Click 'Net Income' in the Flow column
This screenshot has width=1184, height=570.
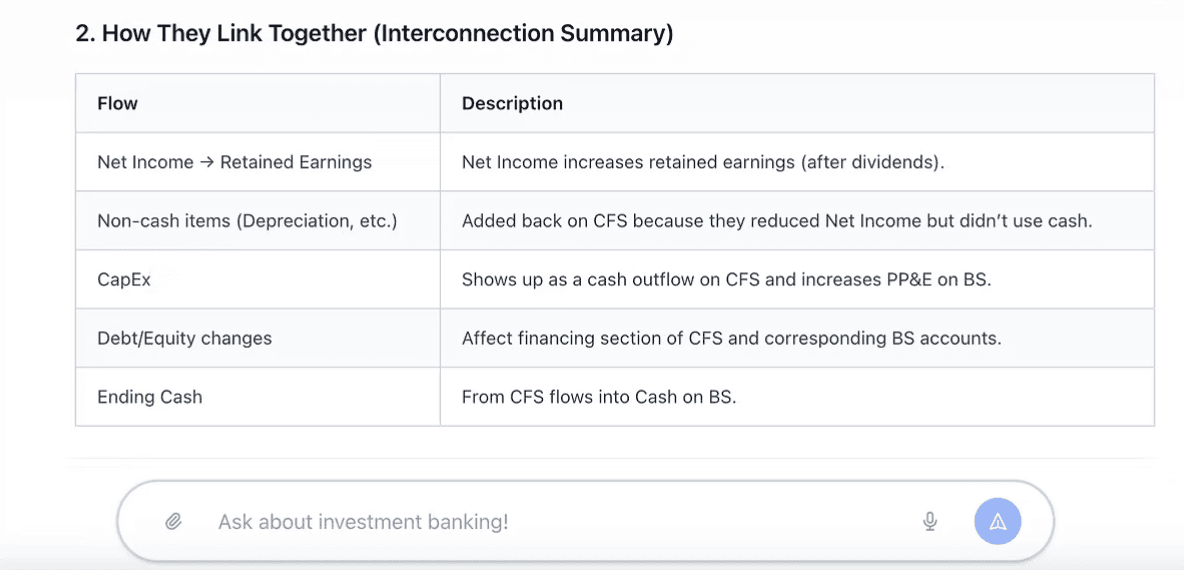pyautogui.click(x=145, y=162)
